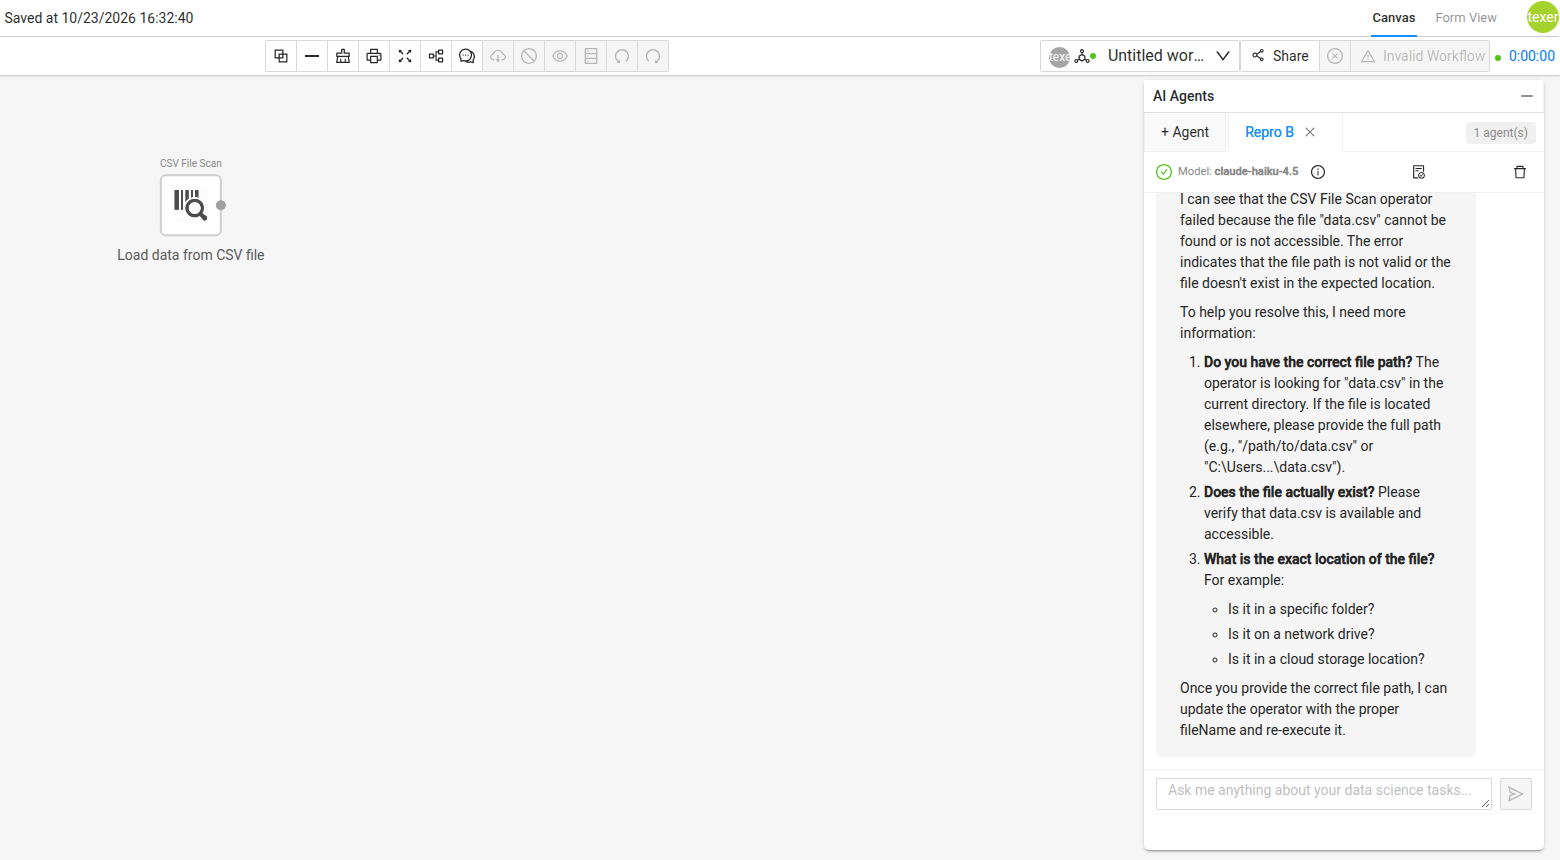Image resolution: width=1560 pixels, height=860 pixels.
Task: Click the Share button
Action: click(1280, 56)
